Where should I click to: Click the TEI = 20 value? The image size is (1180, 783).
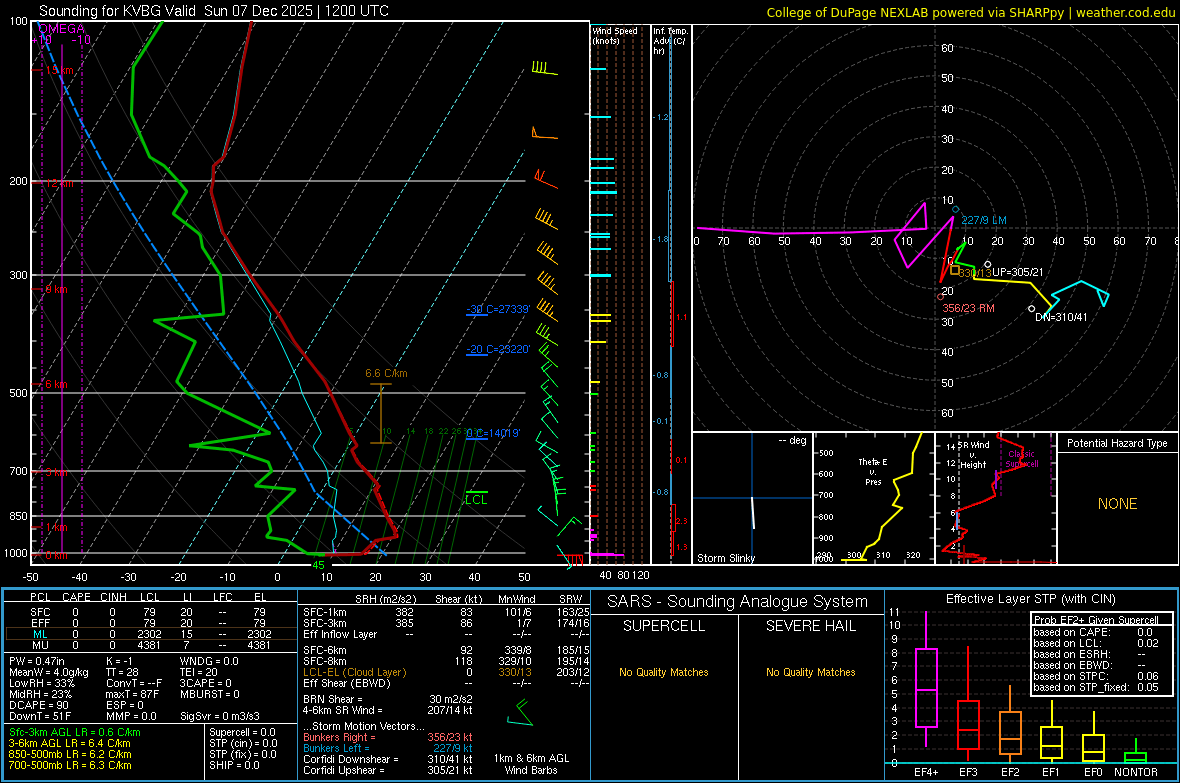pos(199,672)
